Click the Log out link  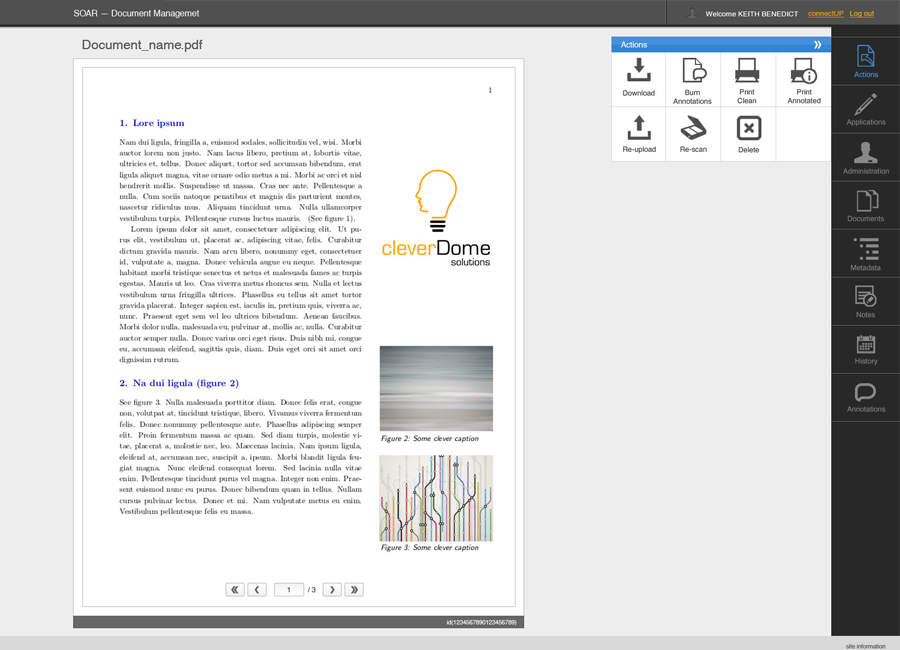point(861,14)
